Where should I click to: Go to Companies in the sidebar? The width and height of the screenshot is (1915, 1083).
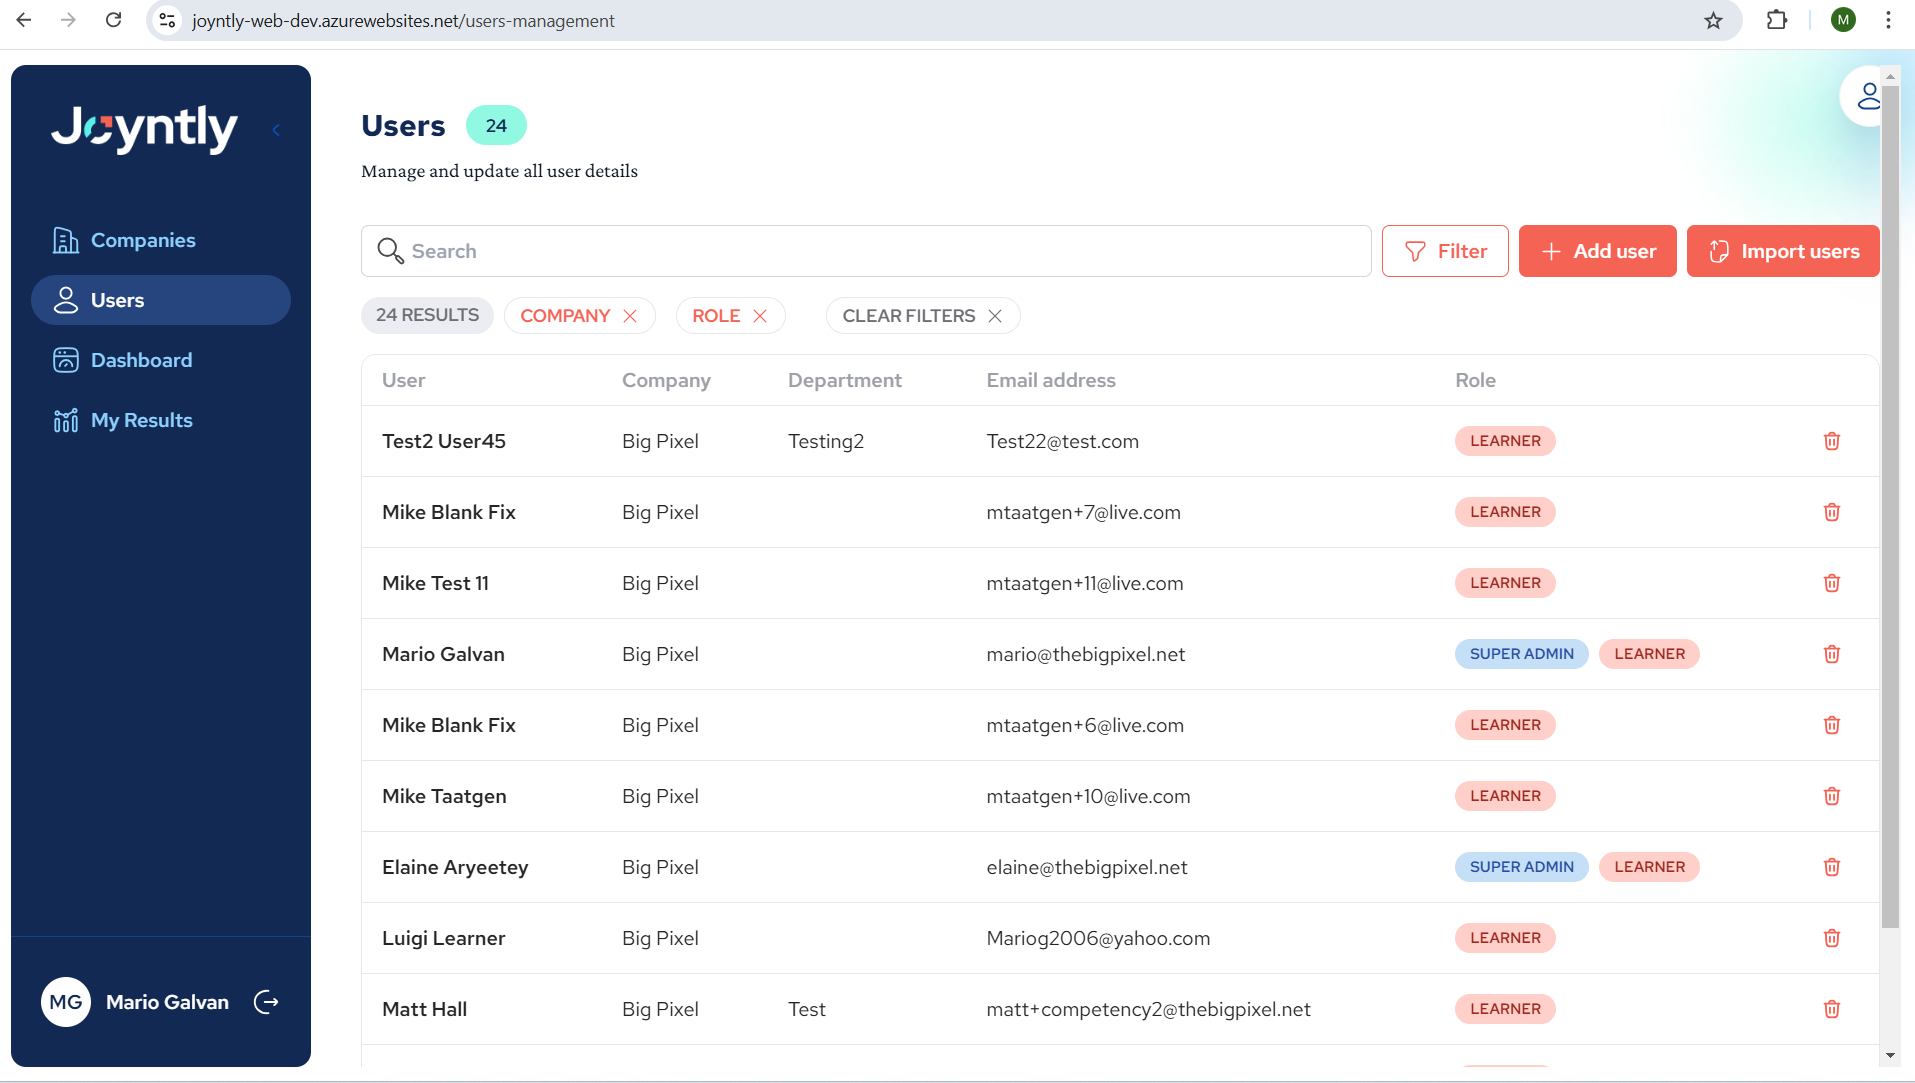click(143, 240)
